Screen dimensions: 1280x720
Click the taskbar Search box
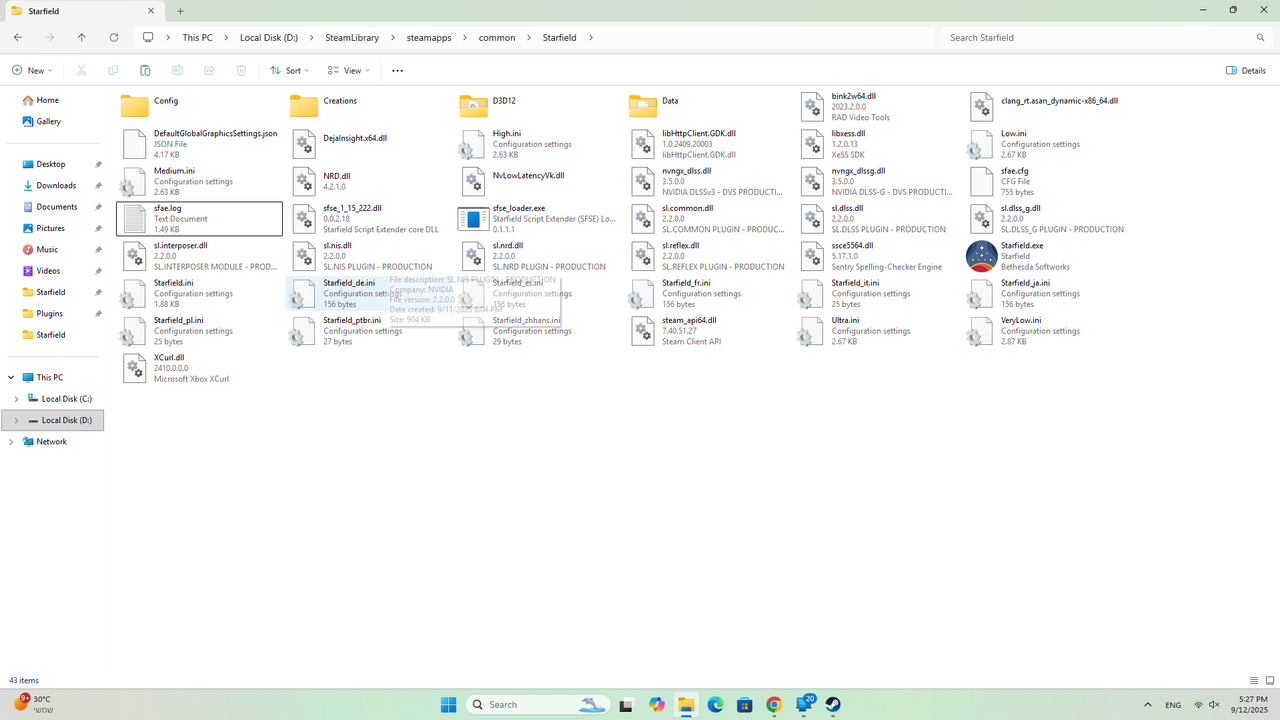(539, 704)
